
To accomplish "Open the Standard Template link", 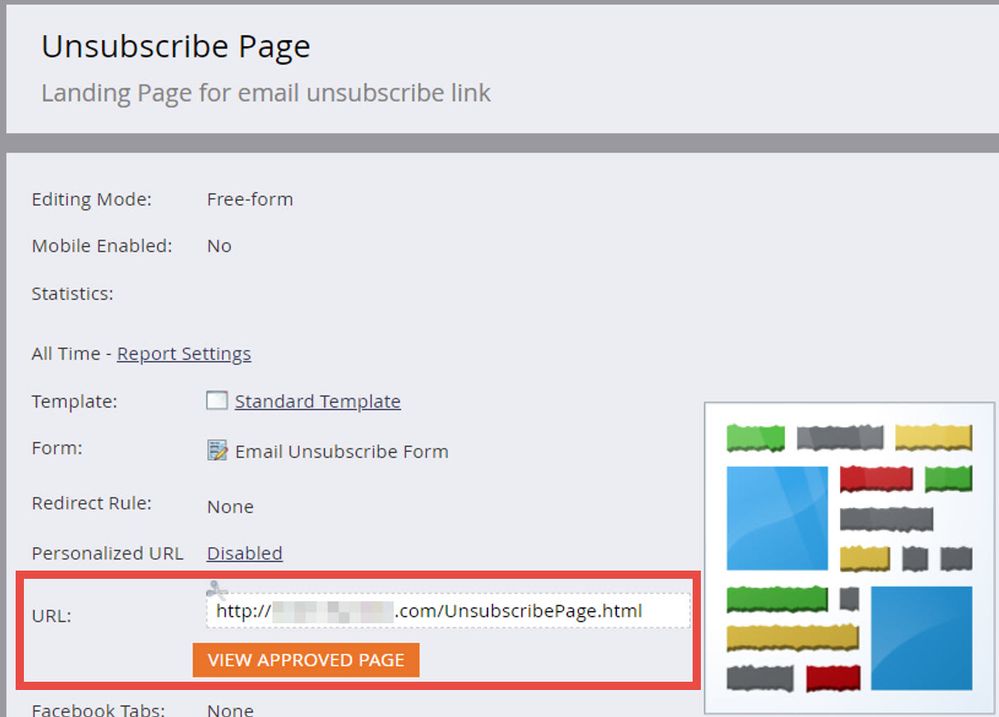I will click(317, 402).
